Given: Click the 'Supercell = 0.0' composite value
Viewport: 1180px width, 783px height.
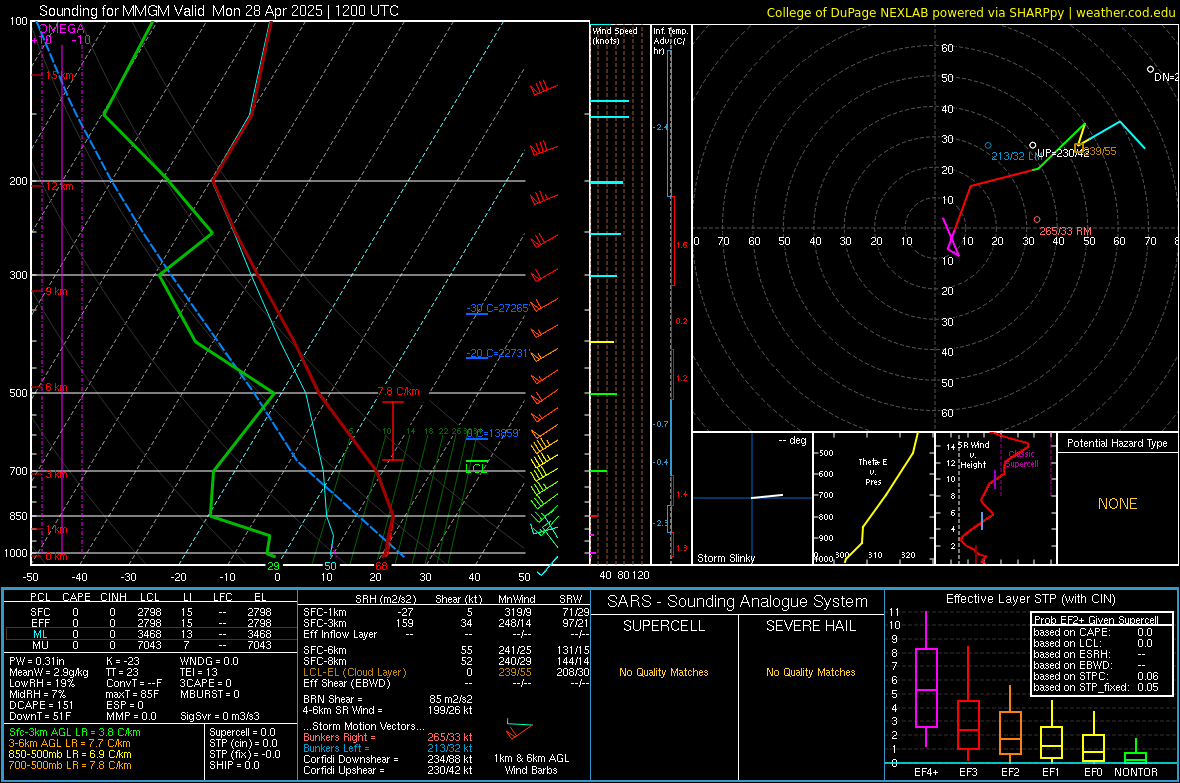Looking at the screenshot, I should [x=242, y=732].
